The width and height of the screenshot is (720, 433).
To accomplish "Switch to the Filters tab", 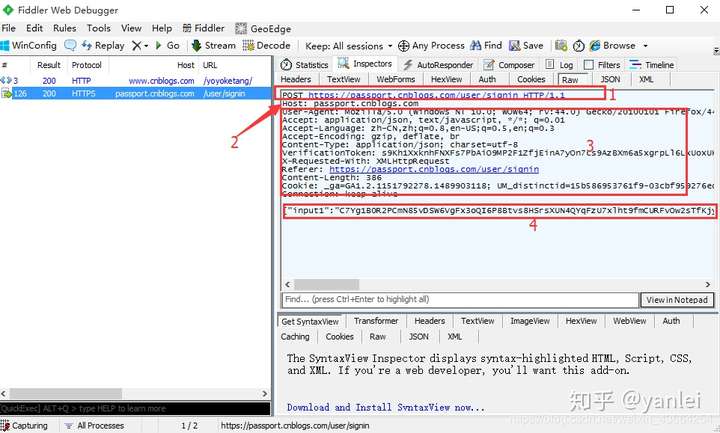I will tap(602, 65).
